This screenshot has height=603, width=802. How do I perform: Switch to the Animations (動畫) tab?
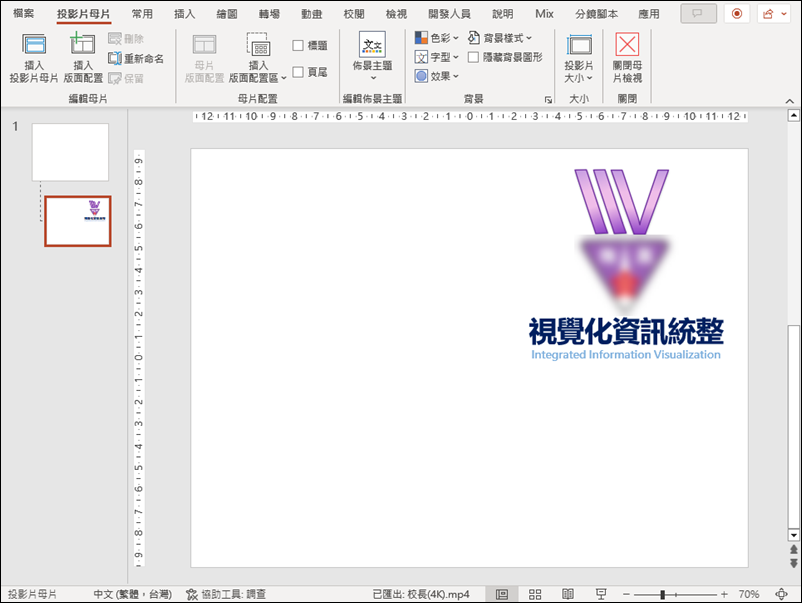(311, 14)
